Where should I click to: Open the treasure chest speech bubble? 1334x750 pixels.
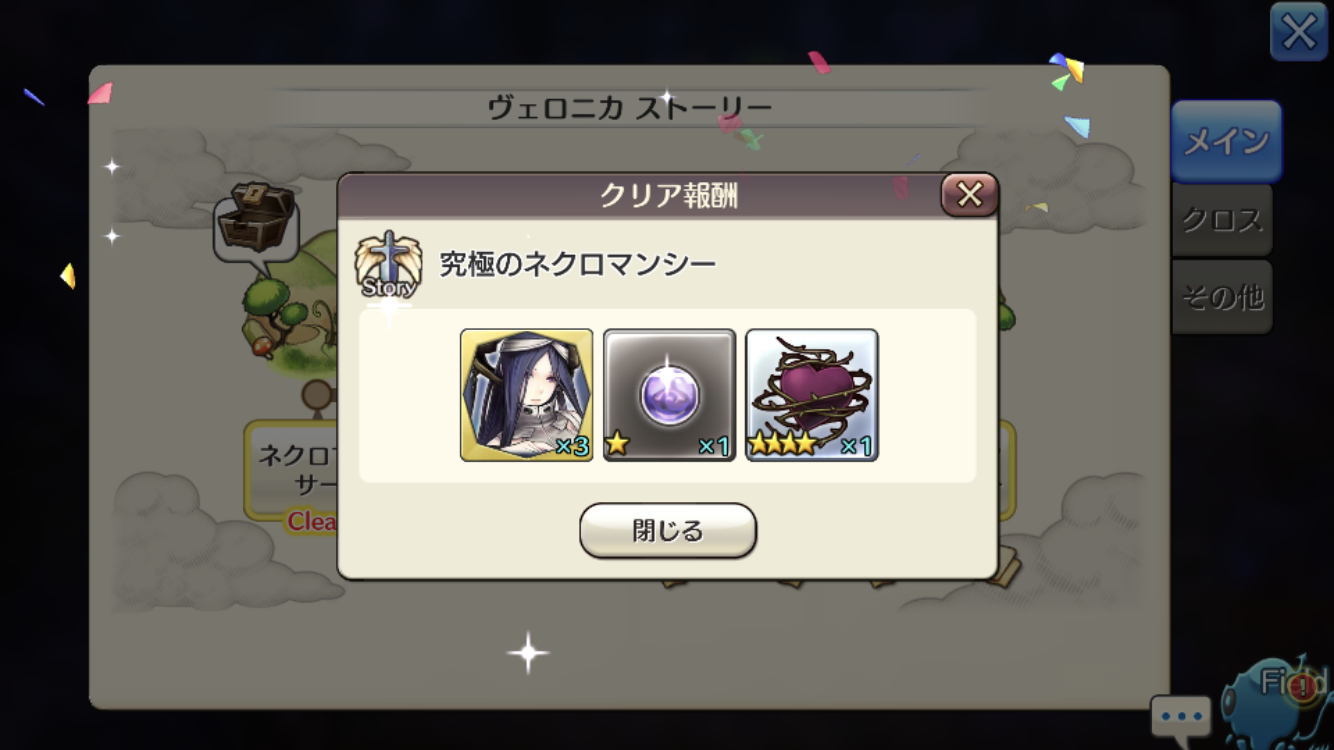click(x=256, y=223)
